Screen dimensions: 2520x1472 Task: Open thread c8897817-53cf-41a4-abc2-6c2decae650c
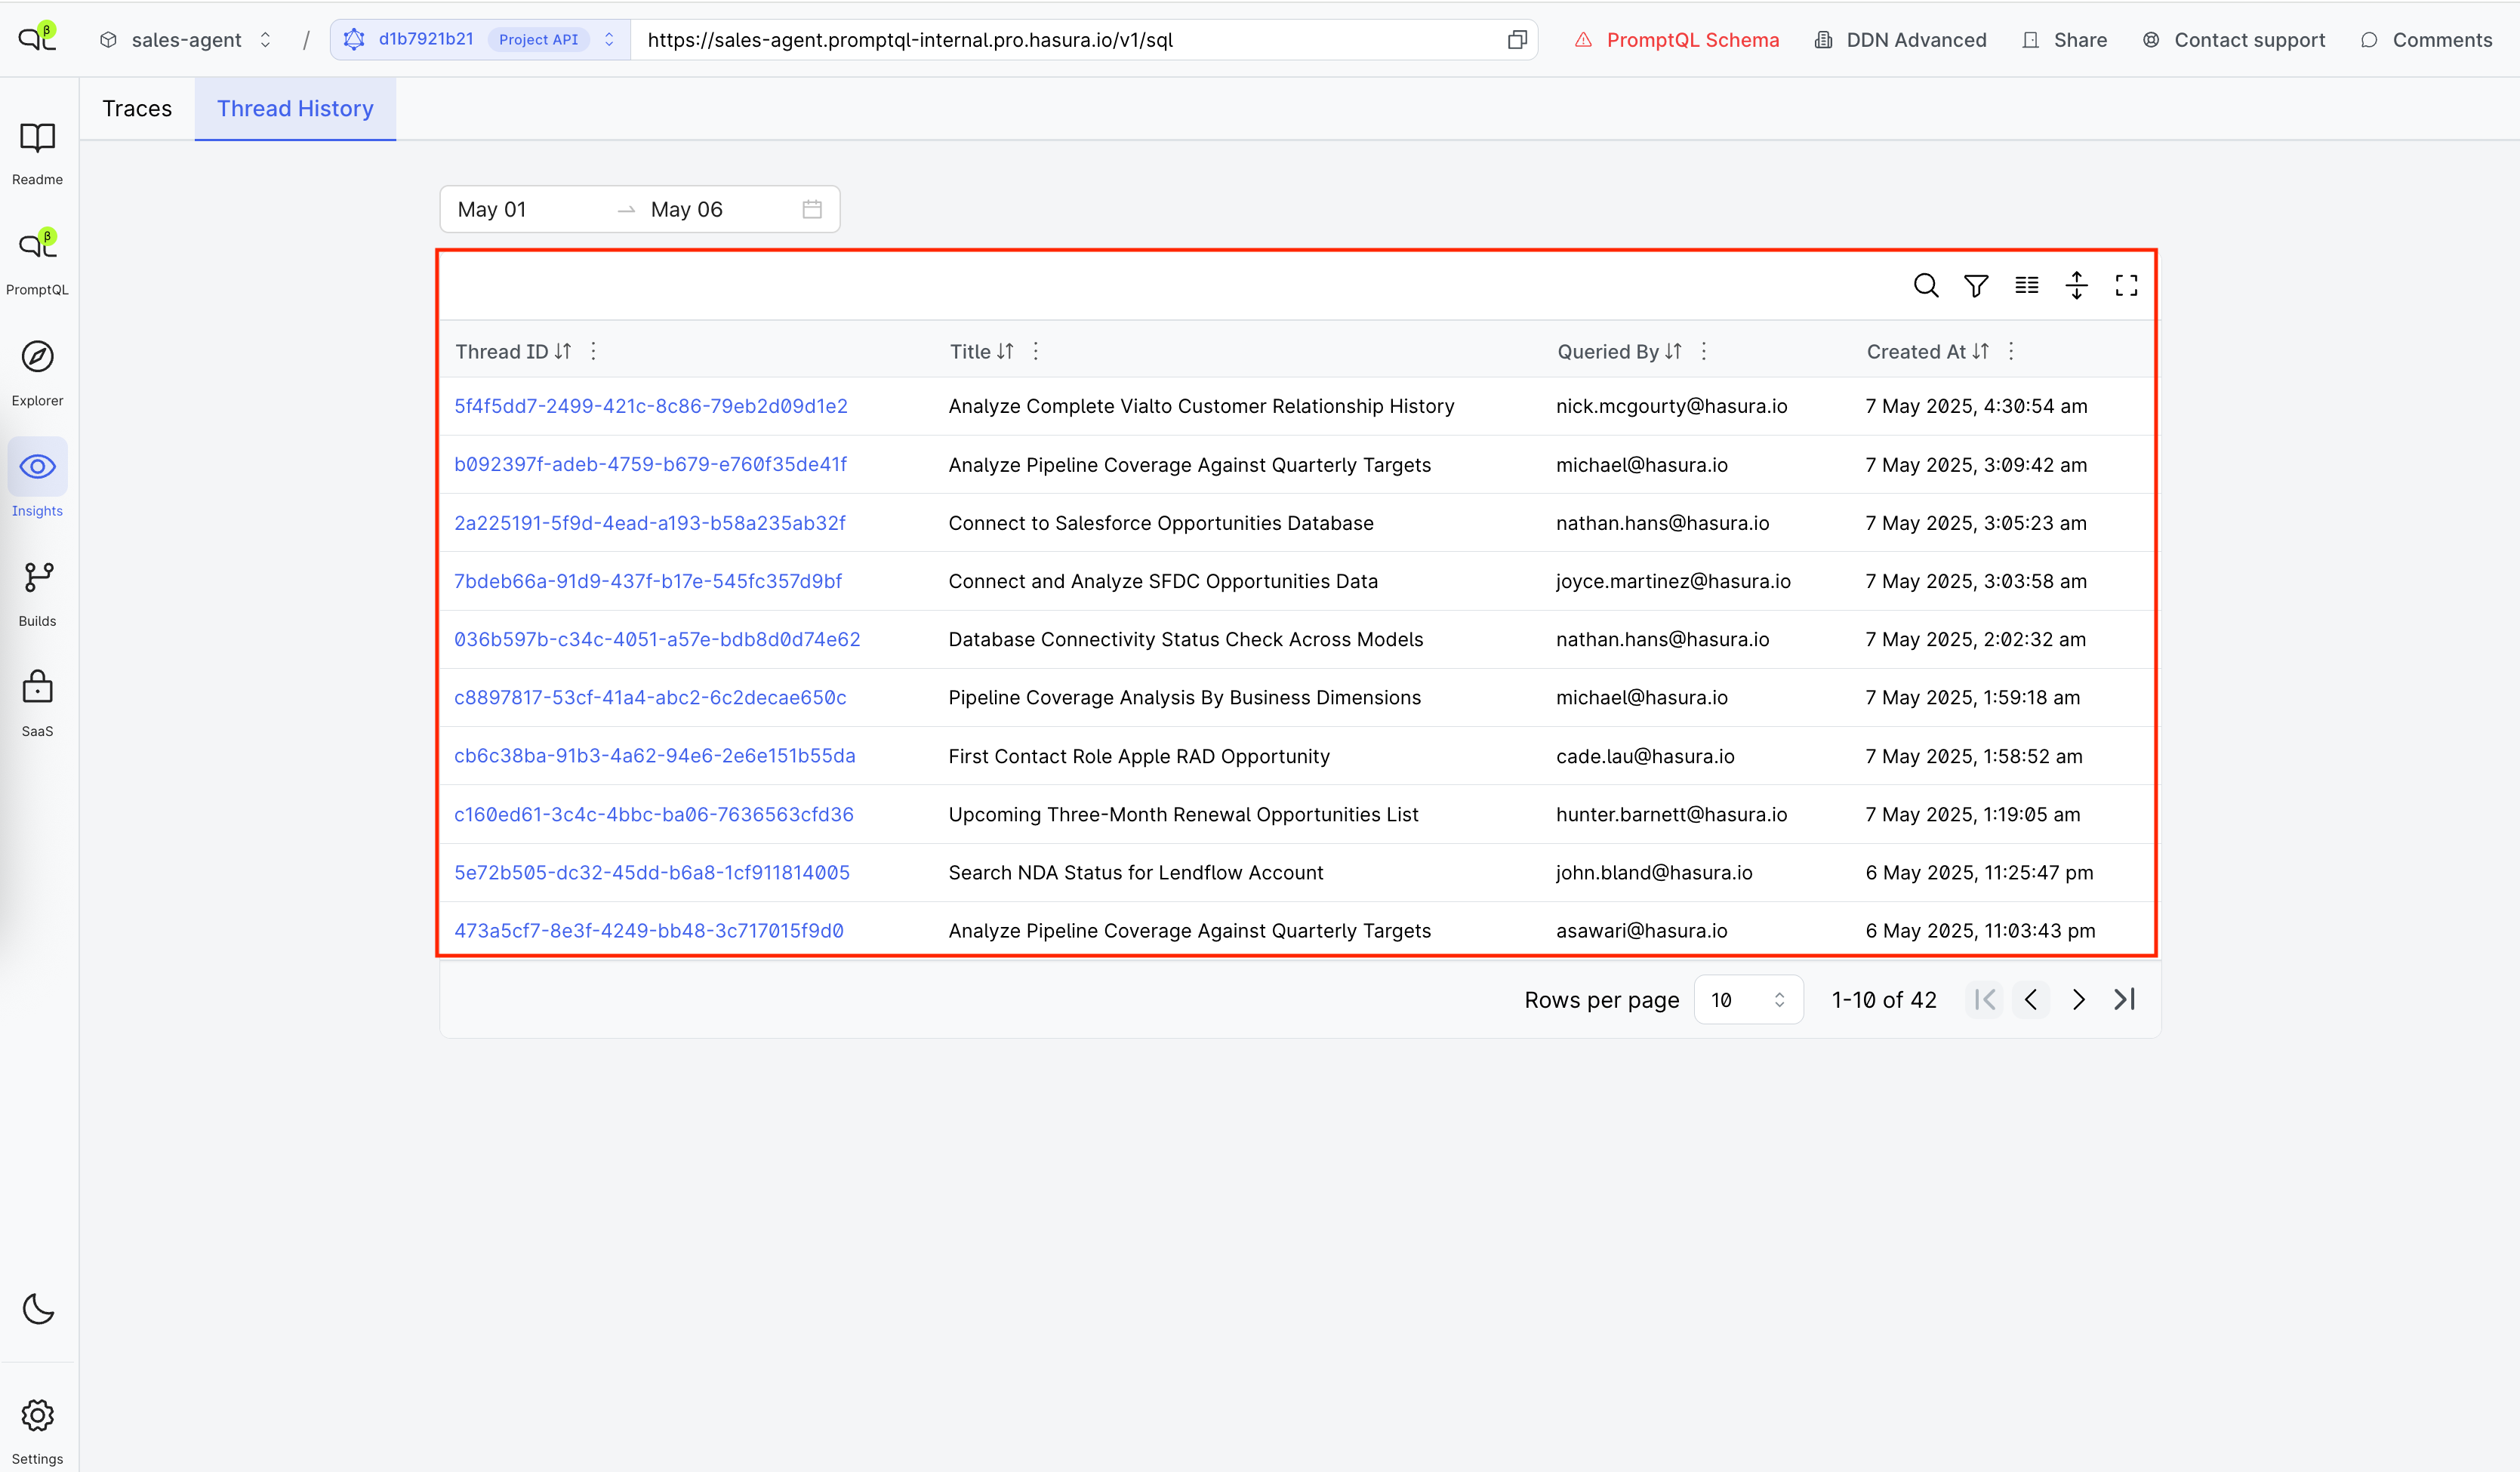tap(650, 697)
